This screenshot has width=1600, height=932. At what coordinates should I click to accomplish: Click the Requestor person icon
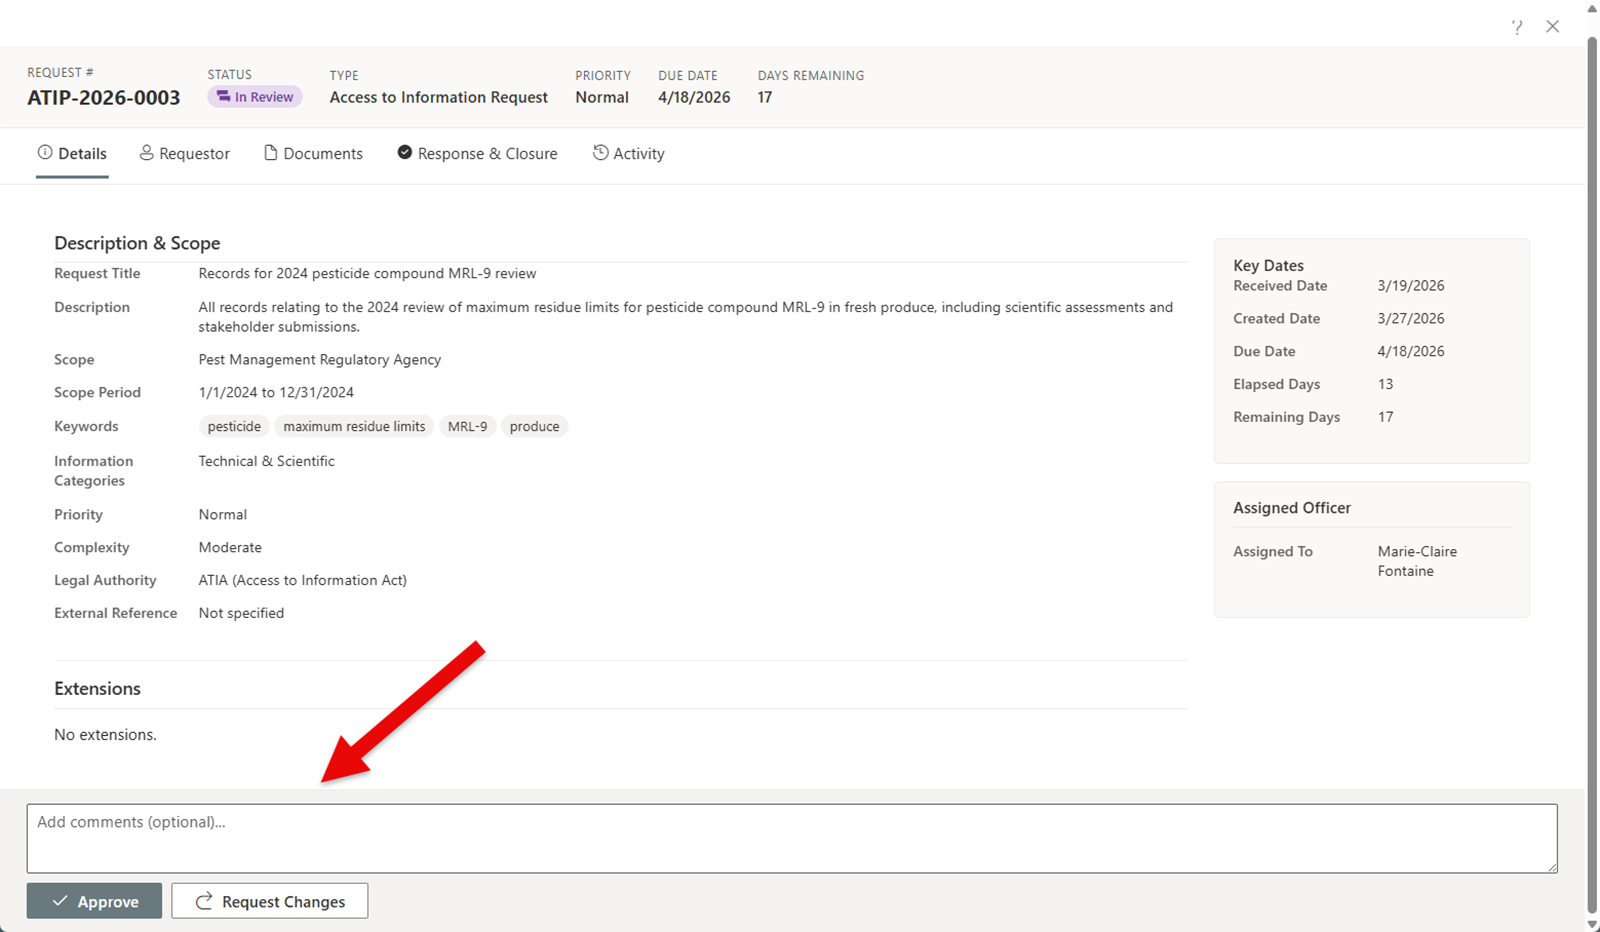tap(146, 153)
